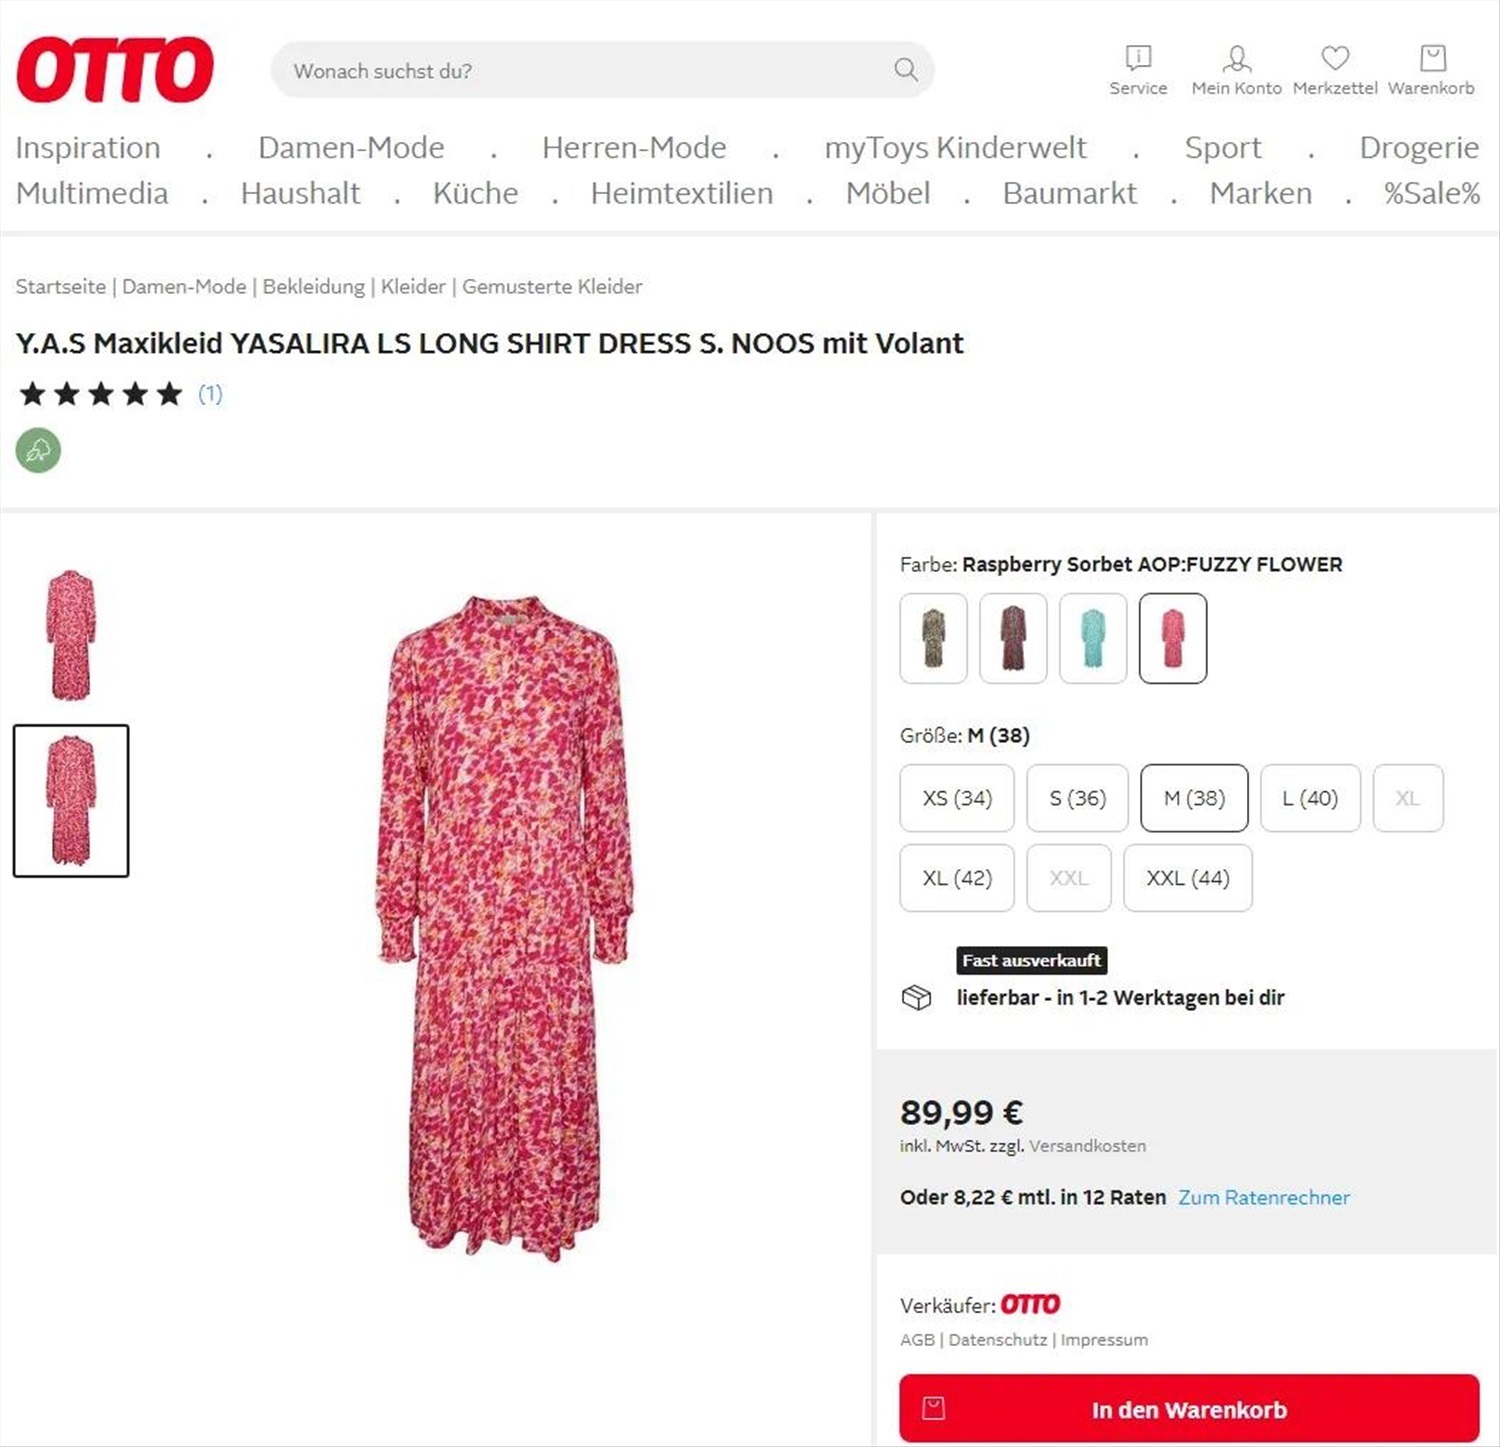The width and height of the screenshot is (1500, 1447).
Task: Open the Zum Ratenrechner link
Action: click(x=1264, y=1197)
